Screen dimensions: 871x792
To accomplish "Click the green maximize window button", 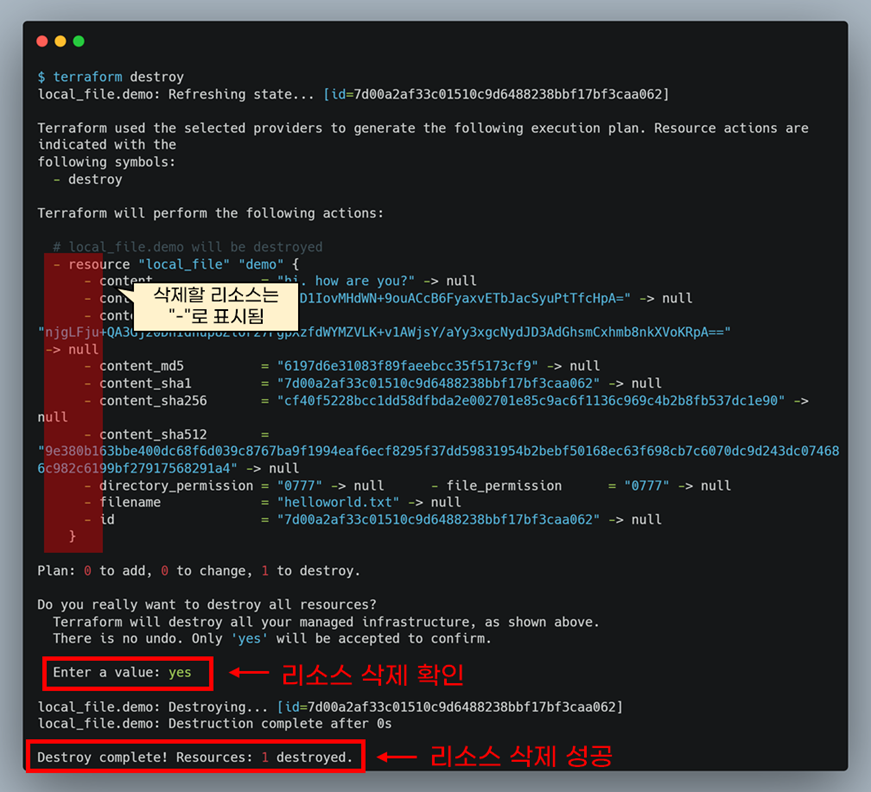I will tap(79, 41).
